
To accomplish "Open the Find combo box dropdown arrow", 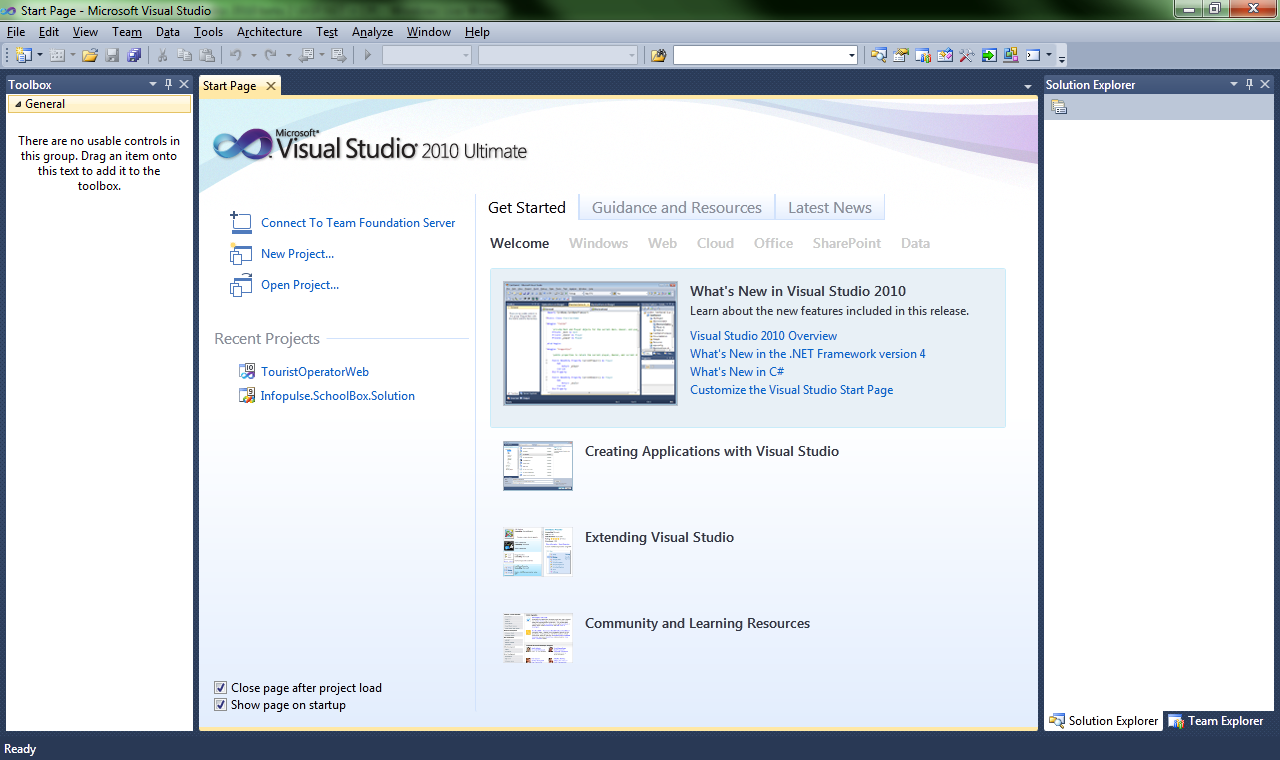I will pos(851,55).
